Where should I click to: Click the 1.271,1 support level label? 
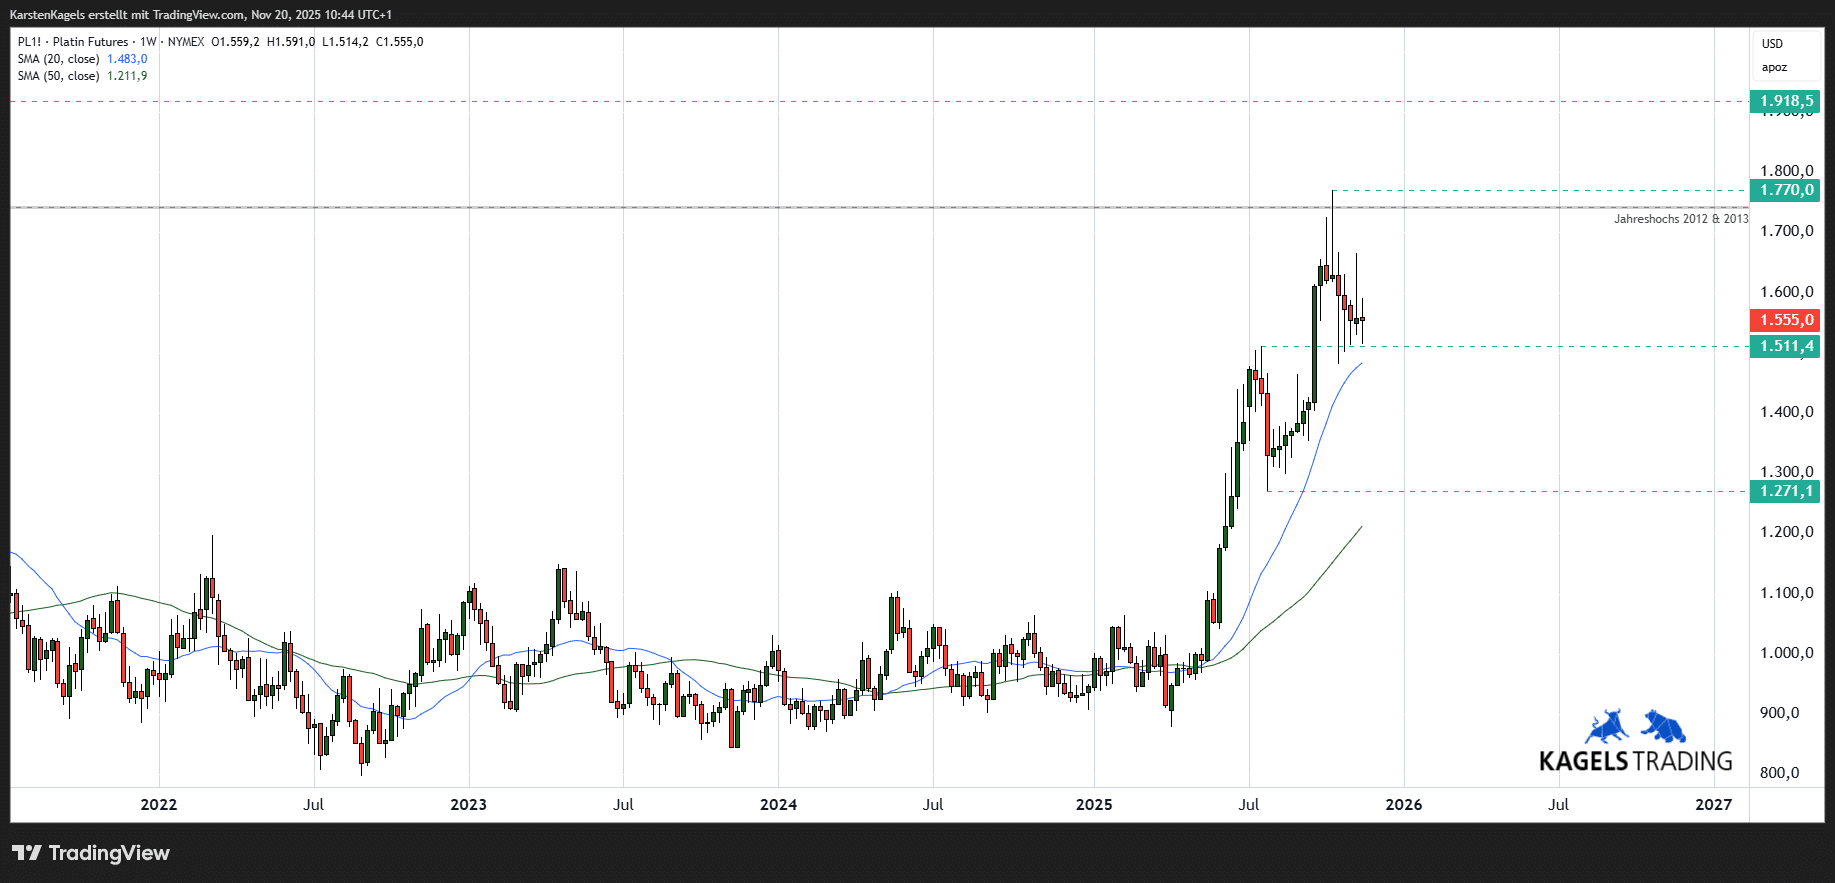coord(1785,491)
